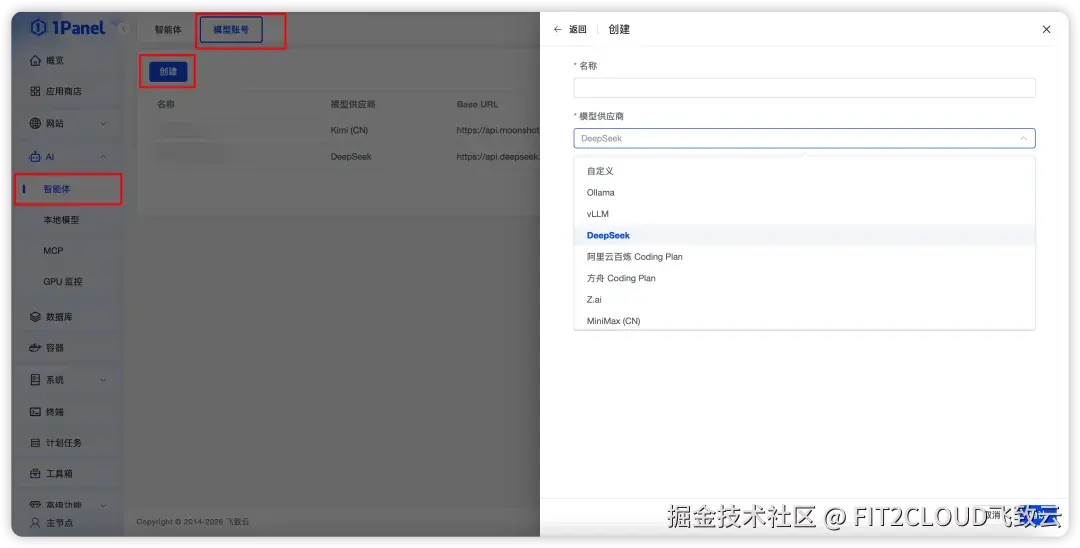The height and width of the screenshot is (548, 1080).
Task: Open the 模型供应商 dropdown
Action: (x=804, y=138)
